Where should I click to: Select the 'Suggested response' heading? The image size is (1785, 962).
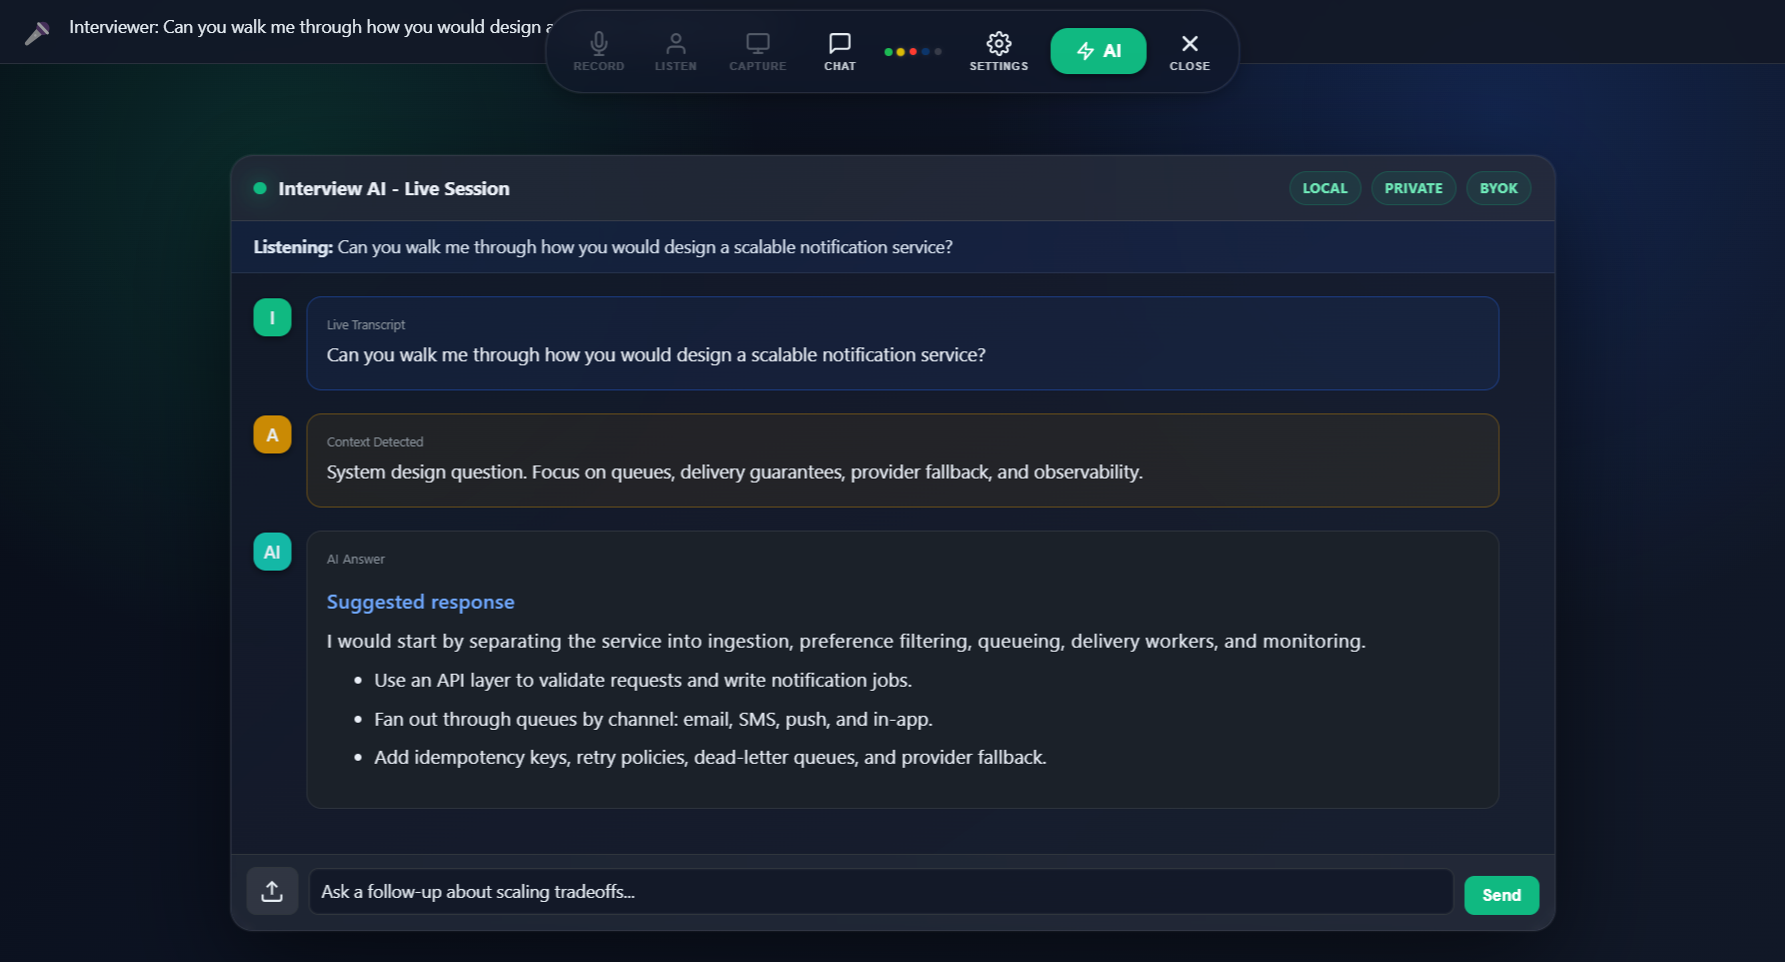click(420, 602)
